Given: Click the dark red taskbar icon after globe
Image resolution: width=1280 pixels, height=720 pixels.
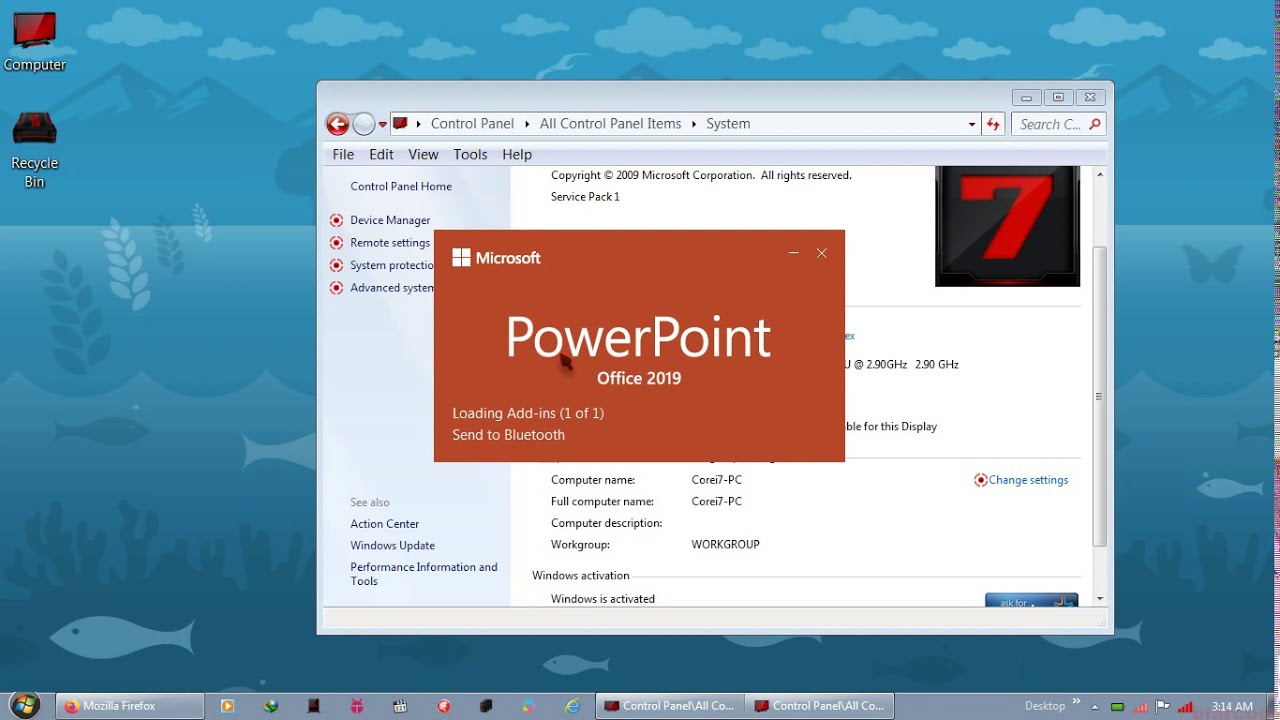Looking at the screenshot, I should tap(313, 706).
